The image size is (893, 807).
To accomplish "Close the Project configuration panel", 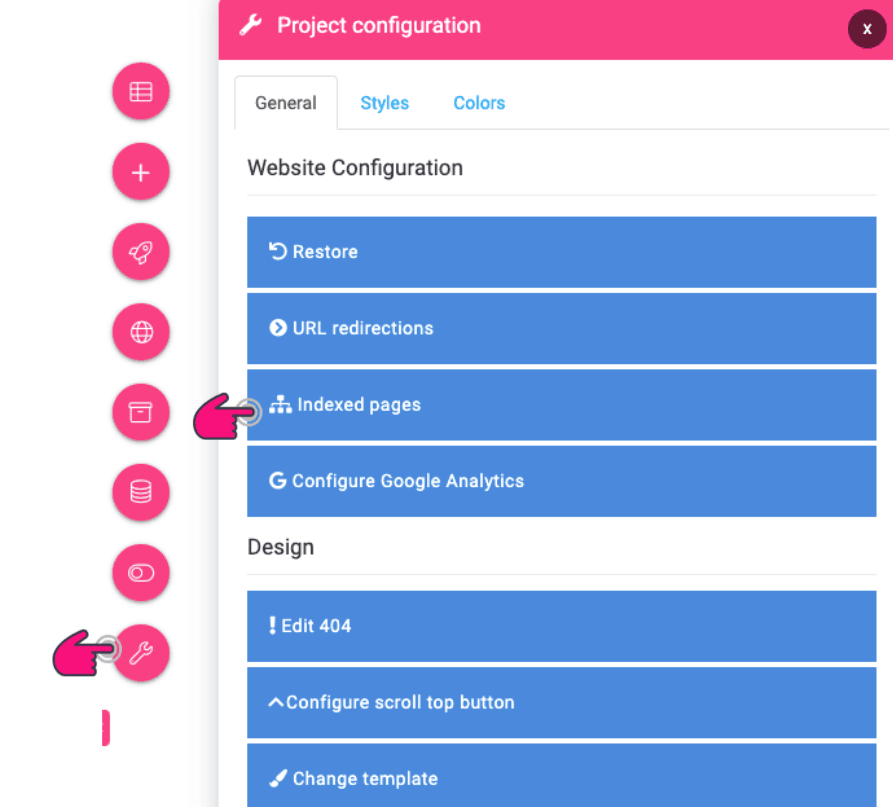I will tap(867, 29).
